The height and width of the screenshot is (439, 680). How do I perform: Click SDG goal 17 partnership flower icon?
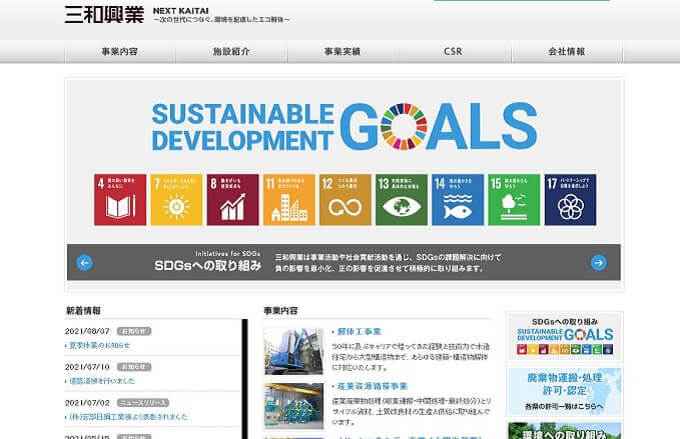click(570, 200)
